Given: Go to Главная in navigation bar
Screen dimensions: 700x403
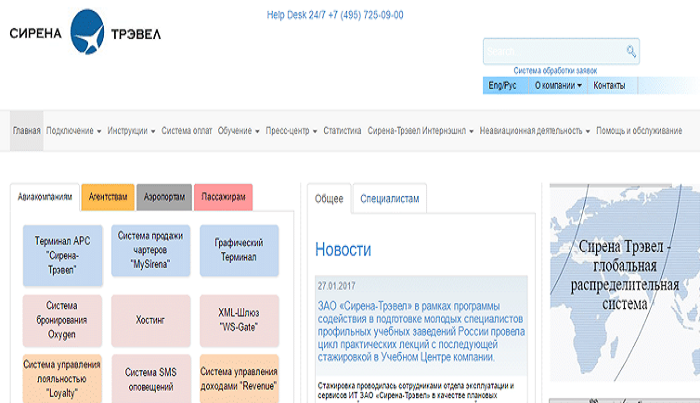Looking at the screenshot, I should pos(27,131).
